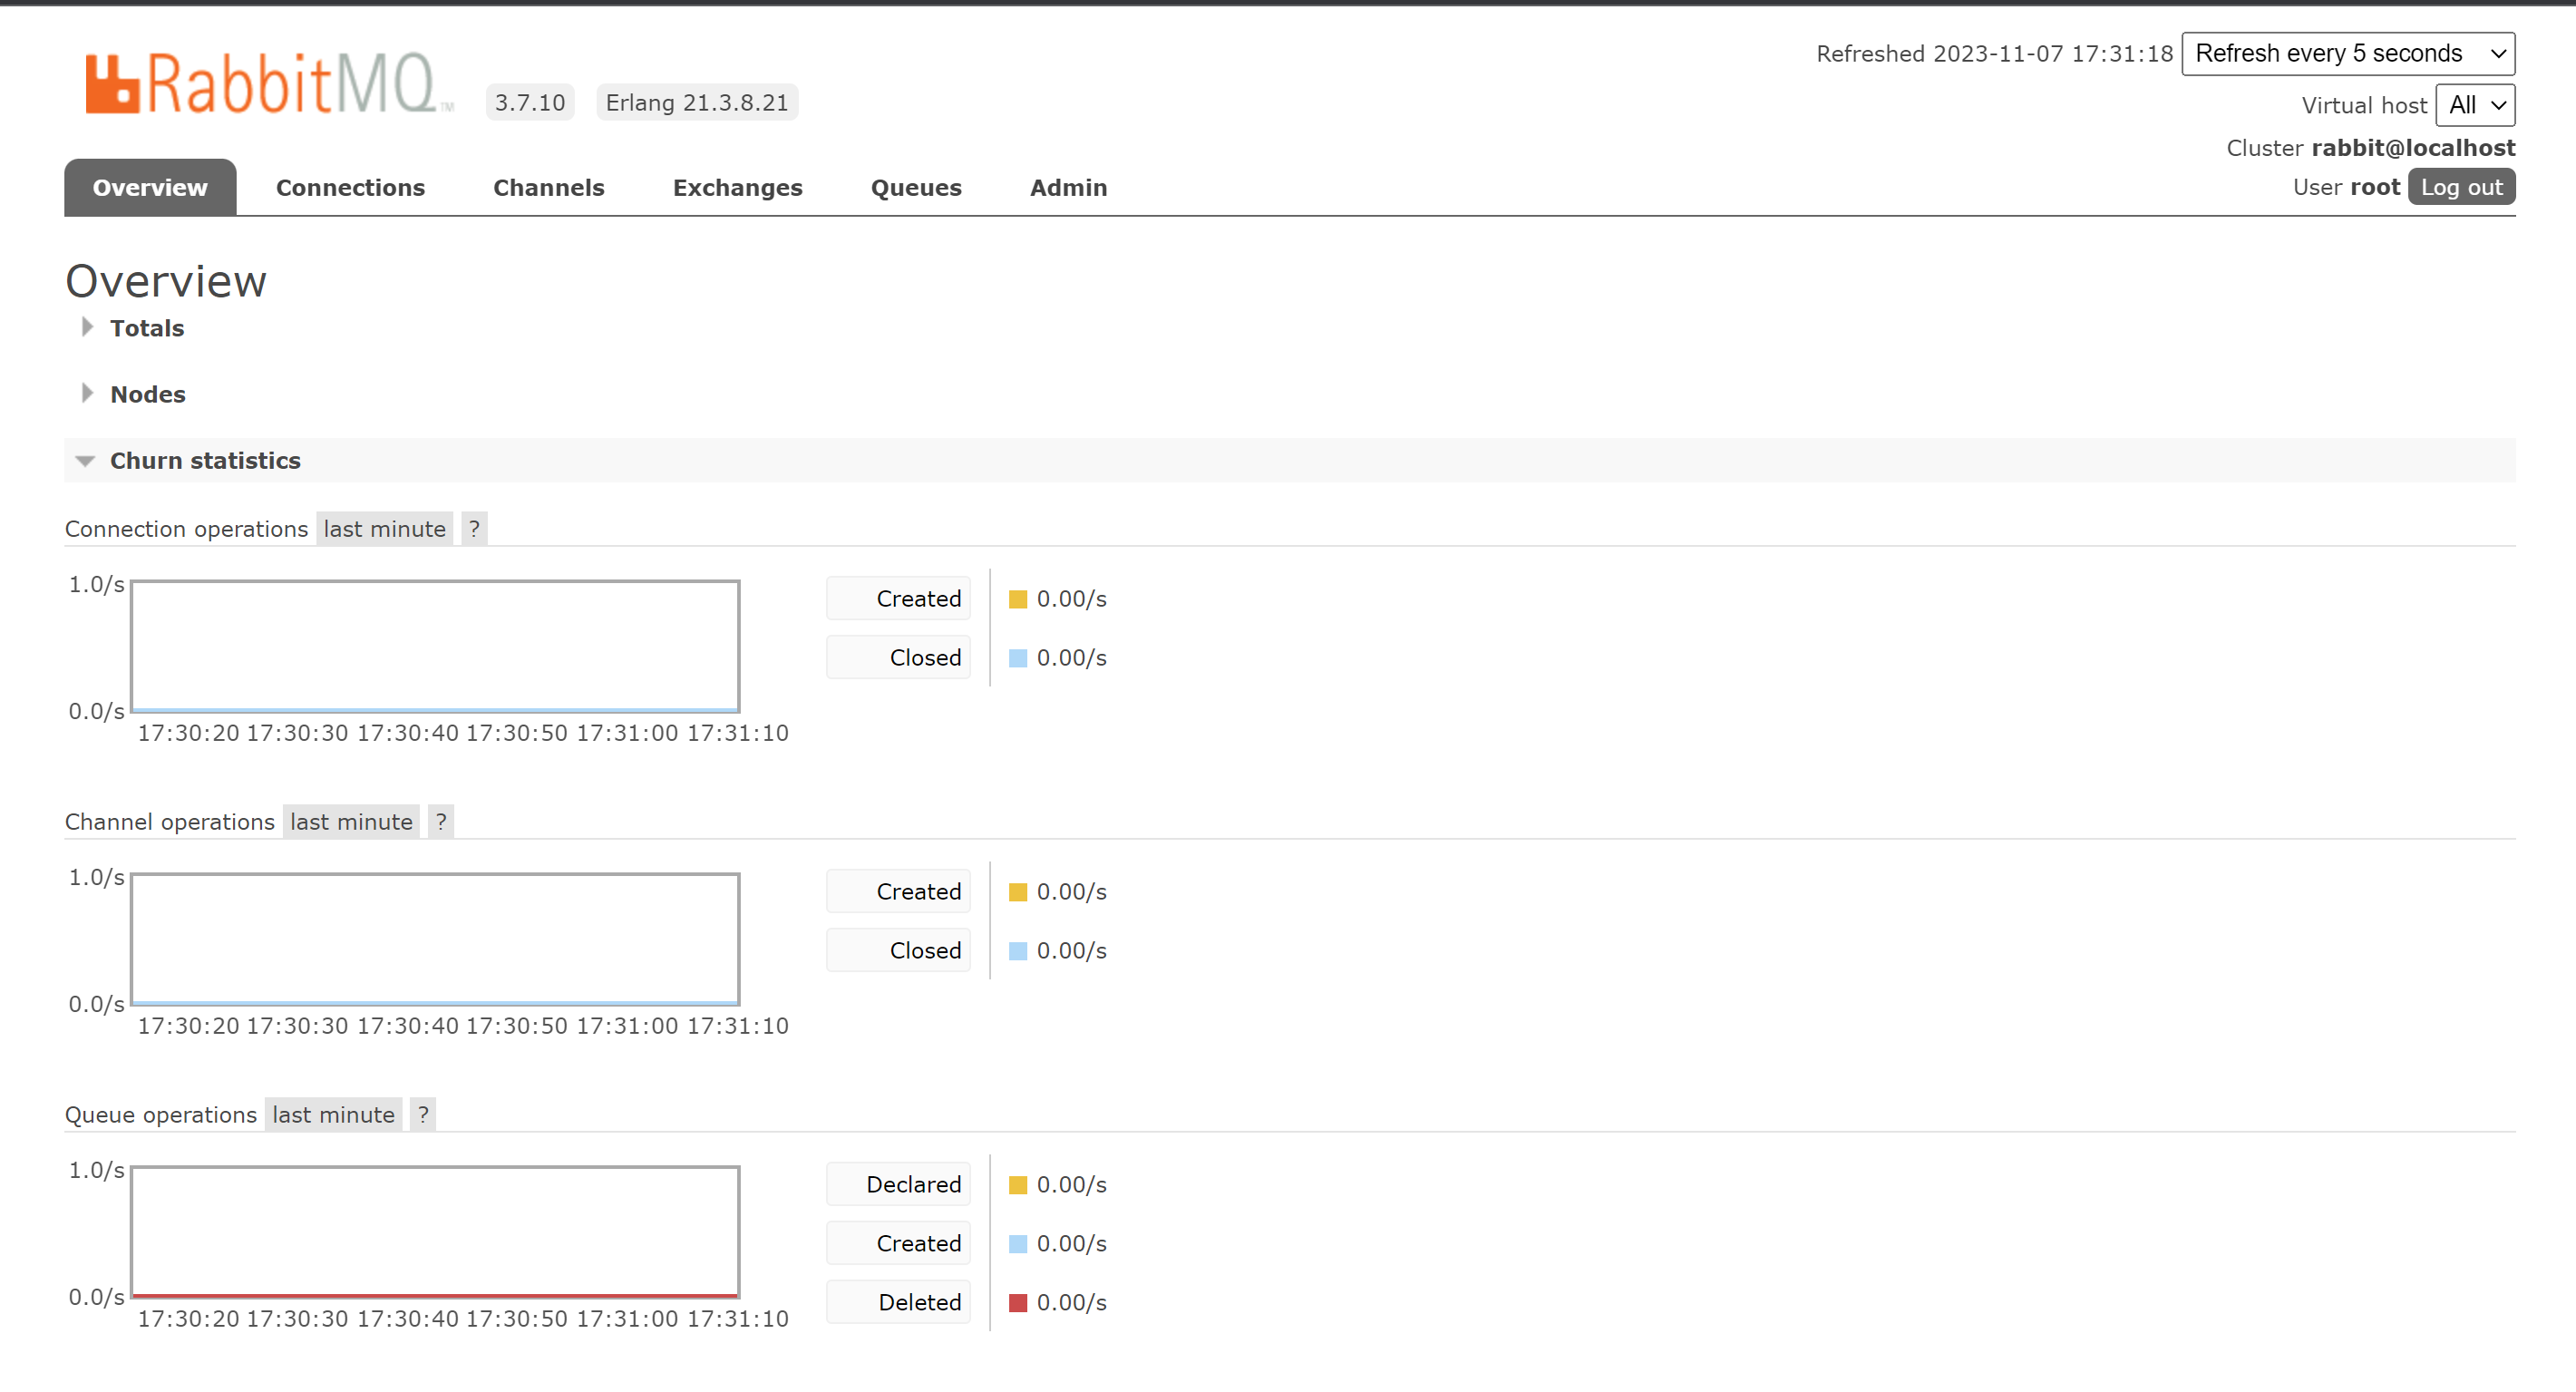Screen dimensions: 2576x1392
Task: Click the help question mark for Channel operations
Action: point(441,822)
